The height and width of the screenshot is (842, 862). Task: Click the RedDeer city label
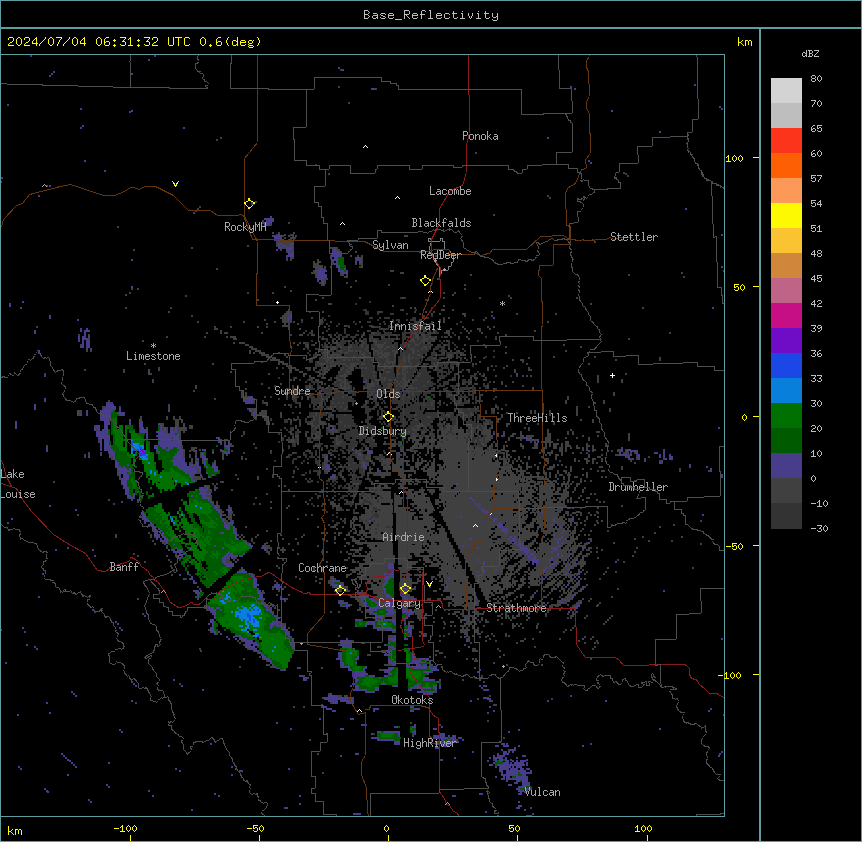(440, 255)
